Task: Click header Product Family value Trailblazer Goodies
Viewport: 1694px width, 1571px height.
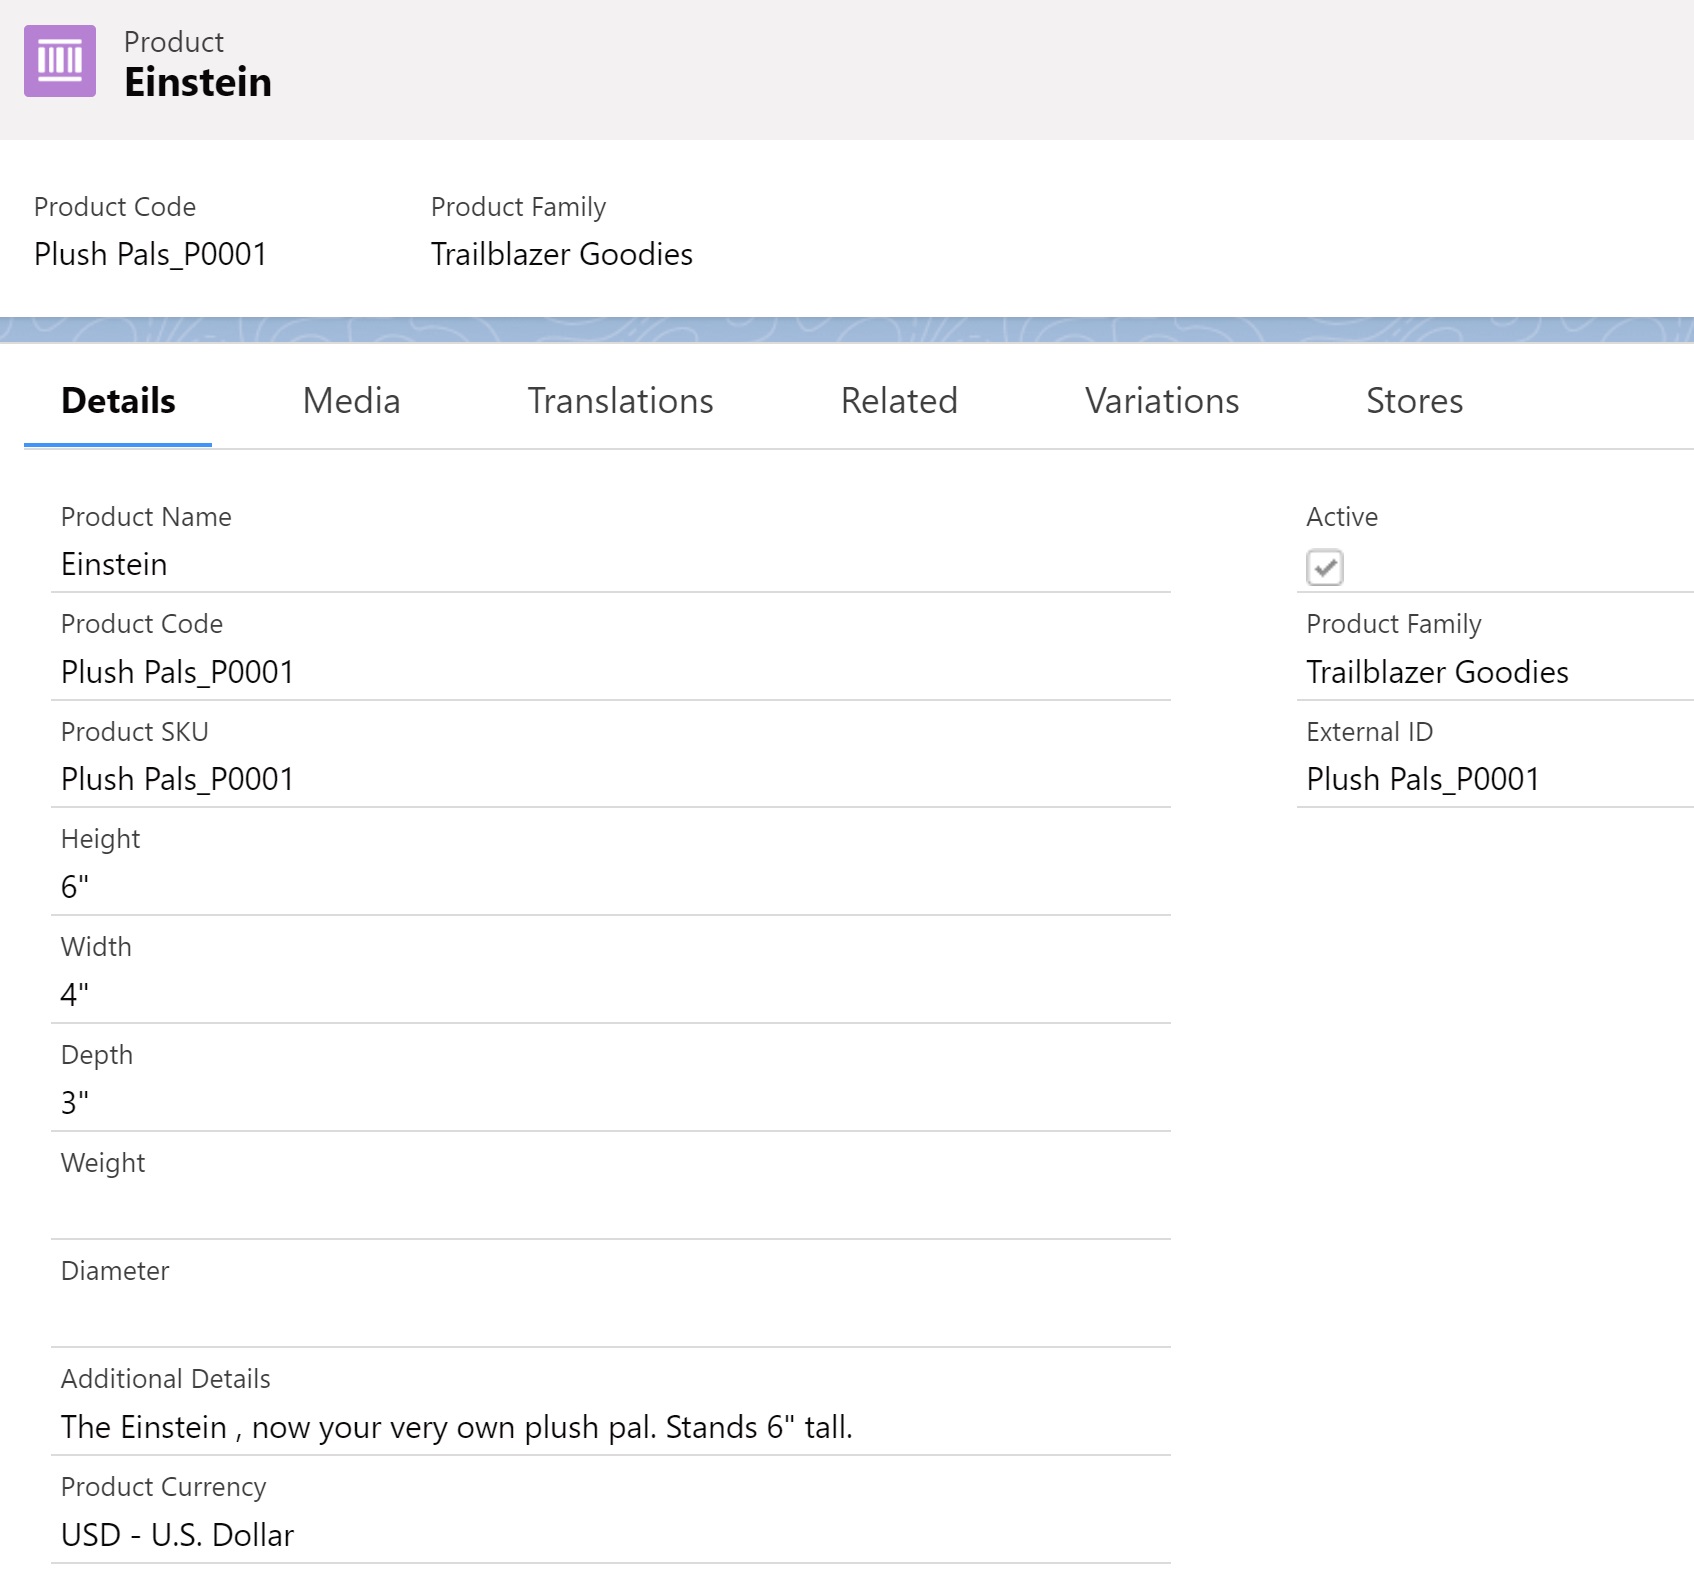Action: (x=561, y=254)
